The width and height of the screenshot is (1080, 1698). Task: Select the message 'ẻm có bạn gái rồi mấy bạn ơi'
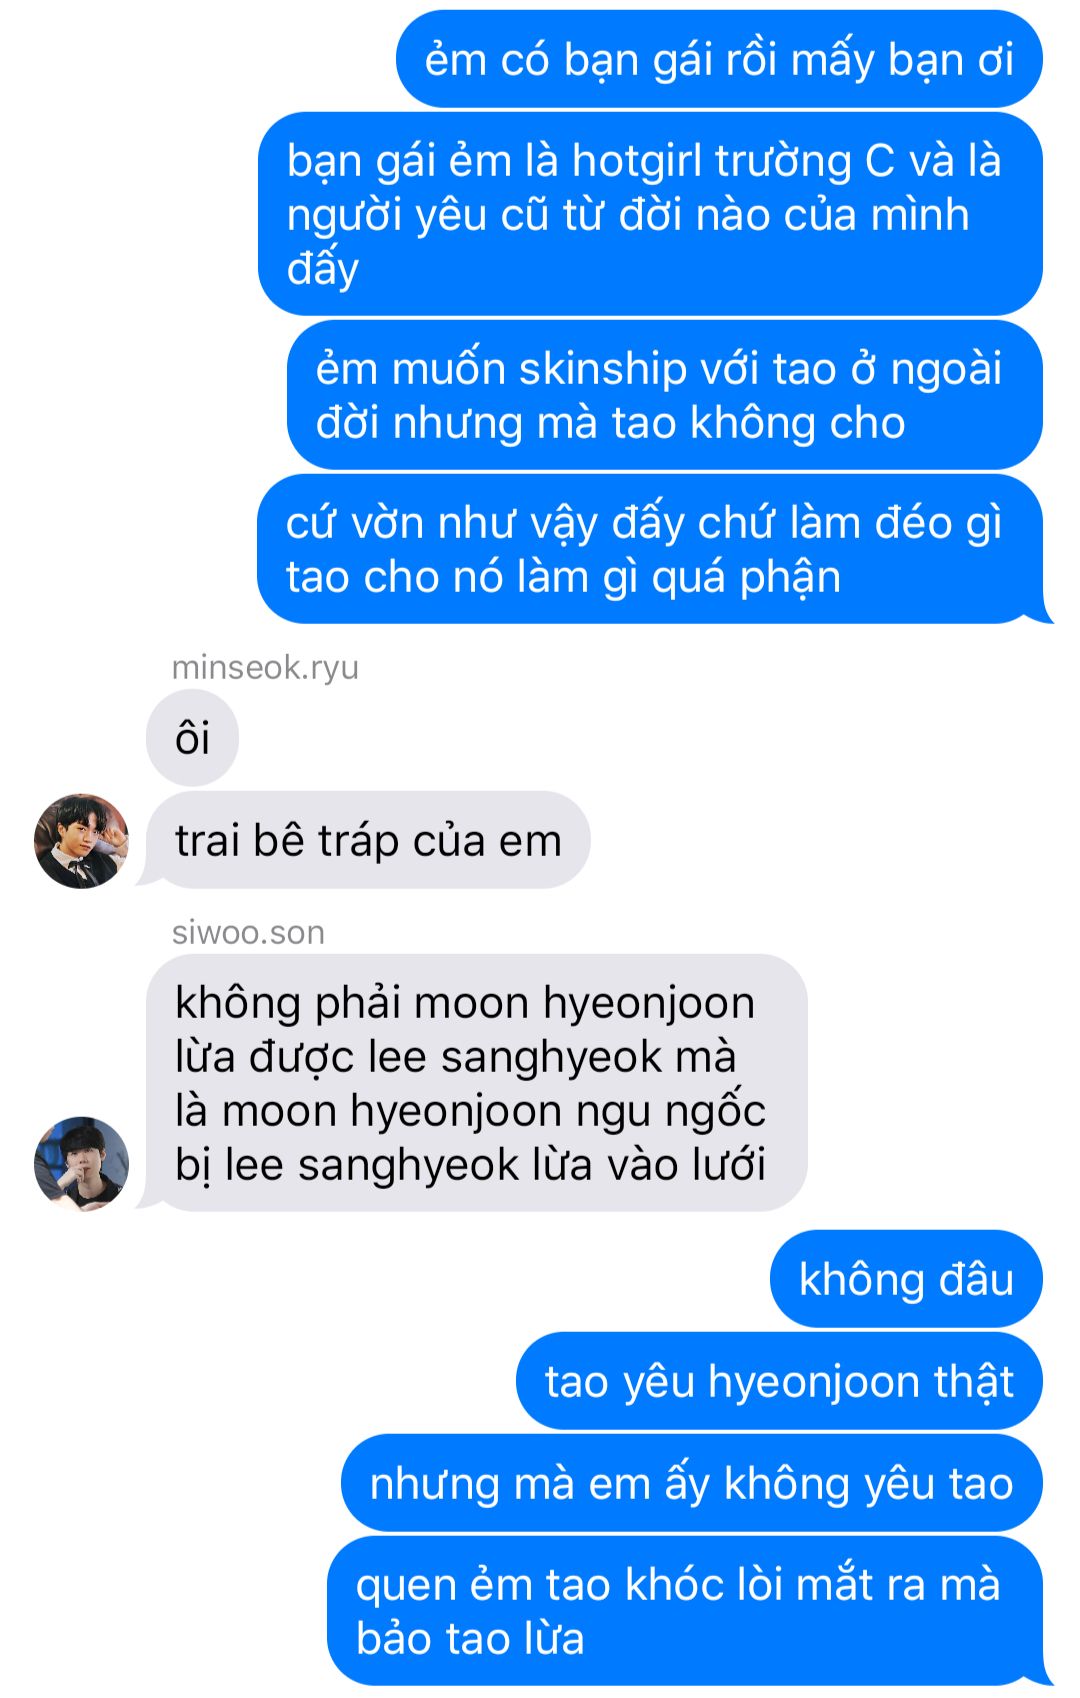(x=719, y=59)
